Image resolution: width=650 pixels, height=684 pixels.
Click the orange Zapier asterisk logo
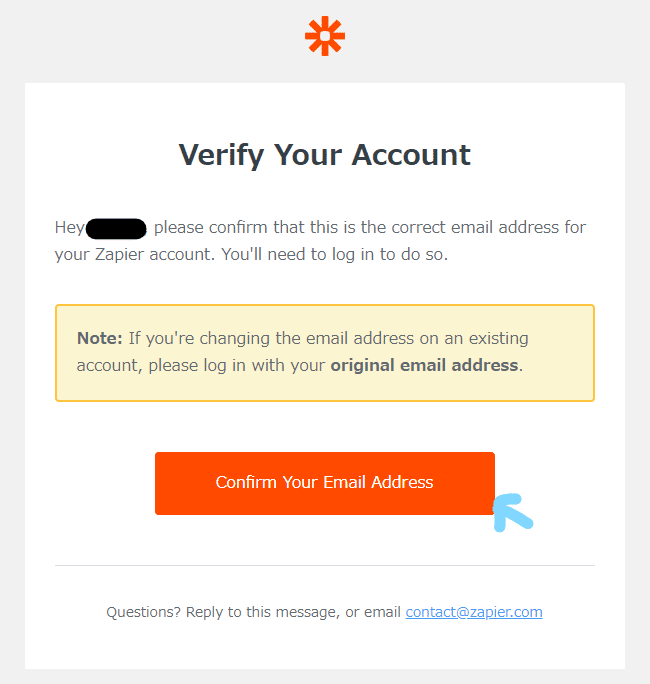coord(325,36)
